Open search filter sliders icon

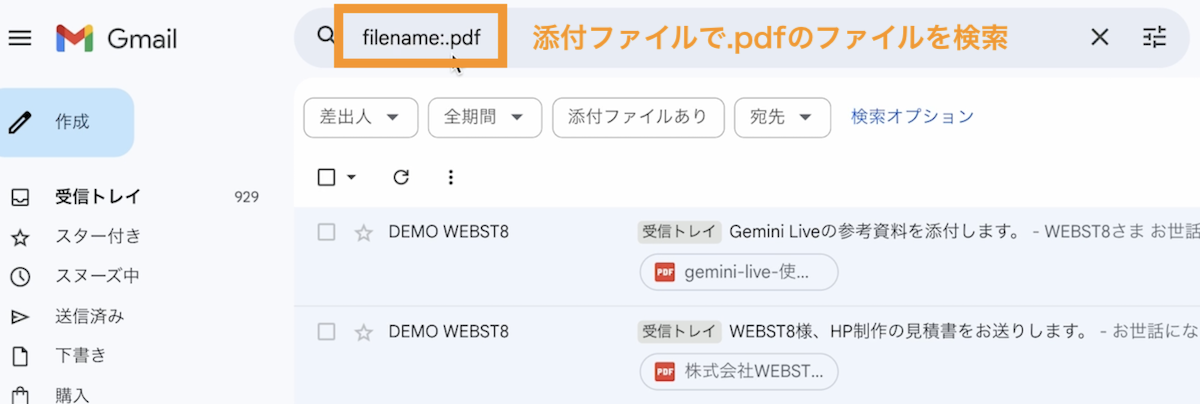tap(1154, 38)
